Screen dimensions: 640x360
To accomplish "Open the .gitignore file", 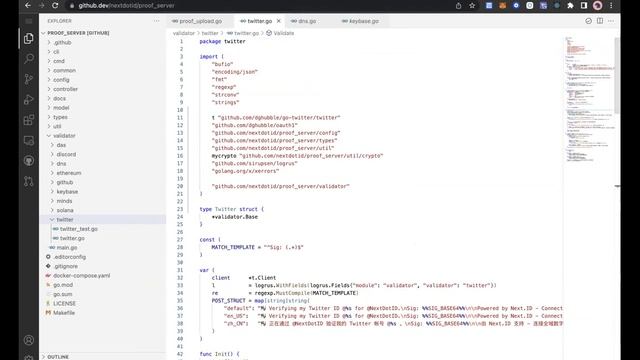I will 65,266.
